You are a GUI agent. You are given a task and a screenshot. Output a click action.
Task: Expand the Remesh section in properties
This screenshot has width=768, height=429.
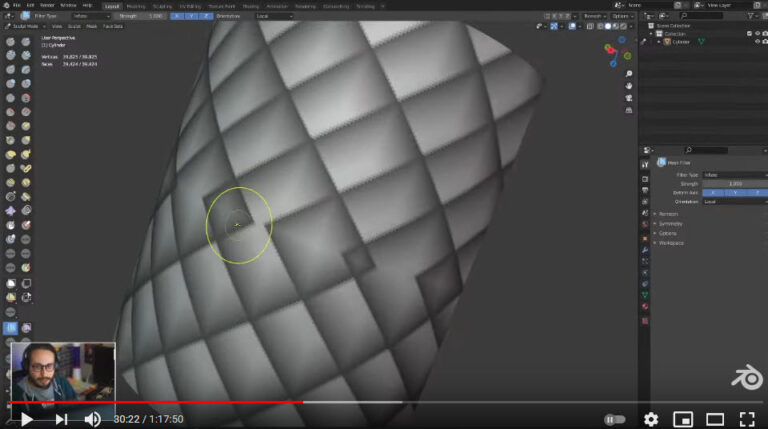click(668, 214)
